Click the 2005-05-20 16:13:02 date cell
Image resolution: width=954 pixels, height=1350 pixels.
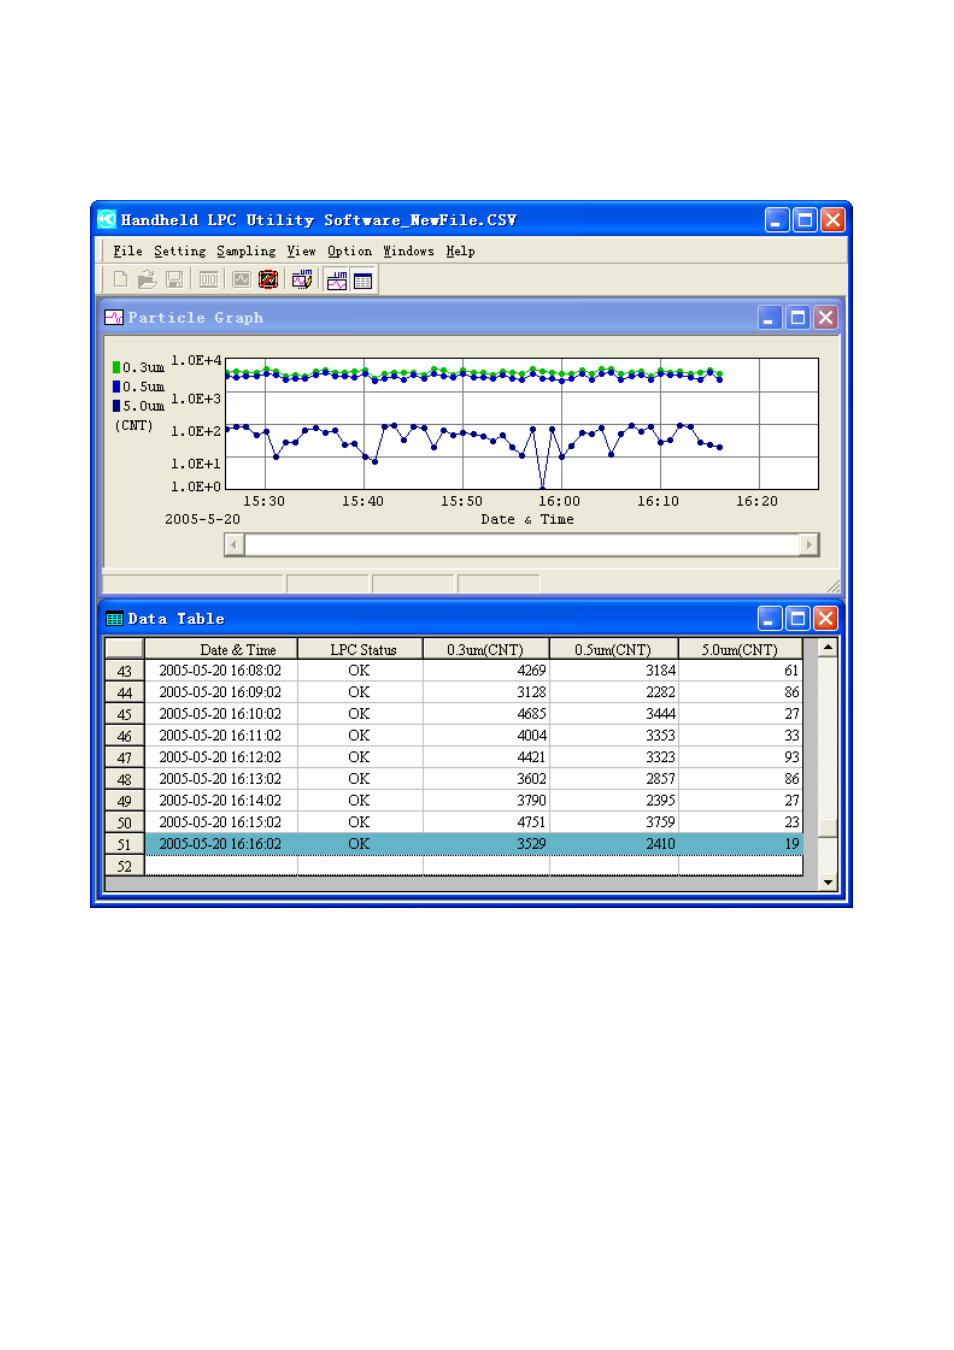pos(221,779)
